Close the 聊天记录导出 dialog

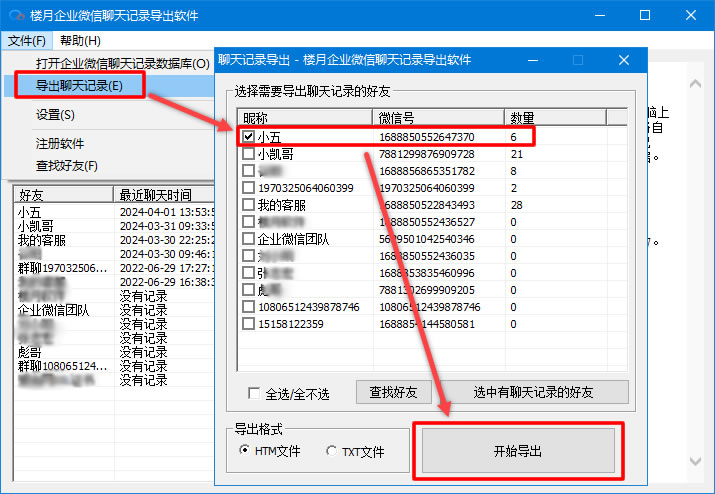point(624,60)
